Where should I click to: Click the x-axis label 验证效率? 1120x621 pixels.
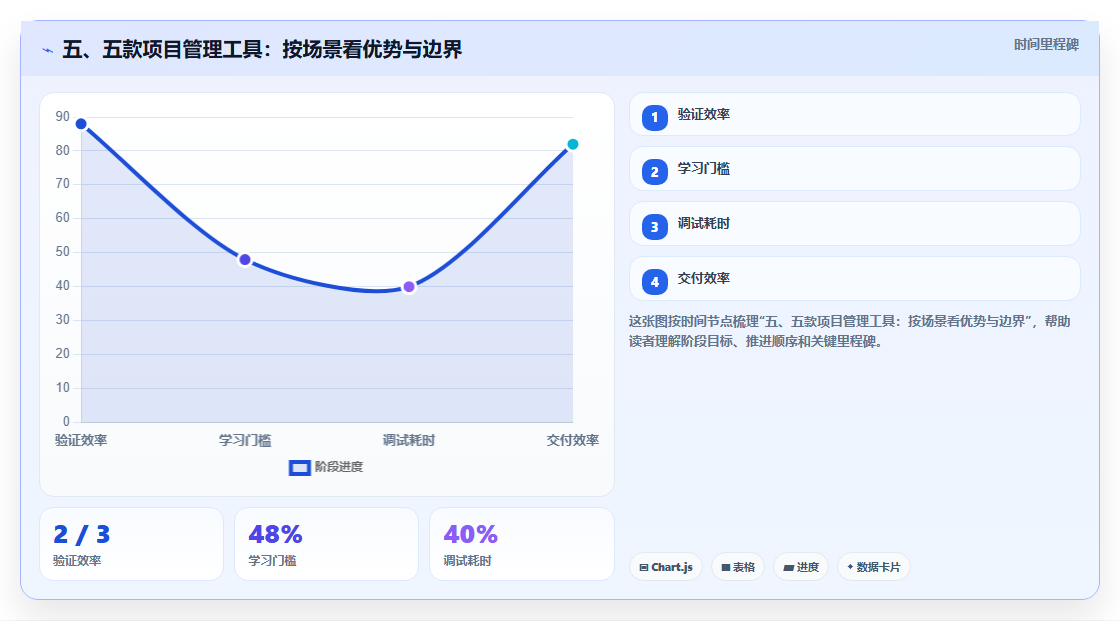(x=81, y=440)
